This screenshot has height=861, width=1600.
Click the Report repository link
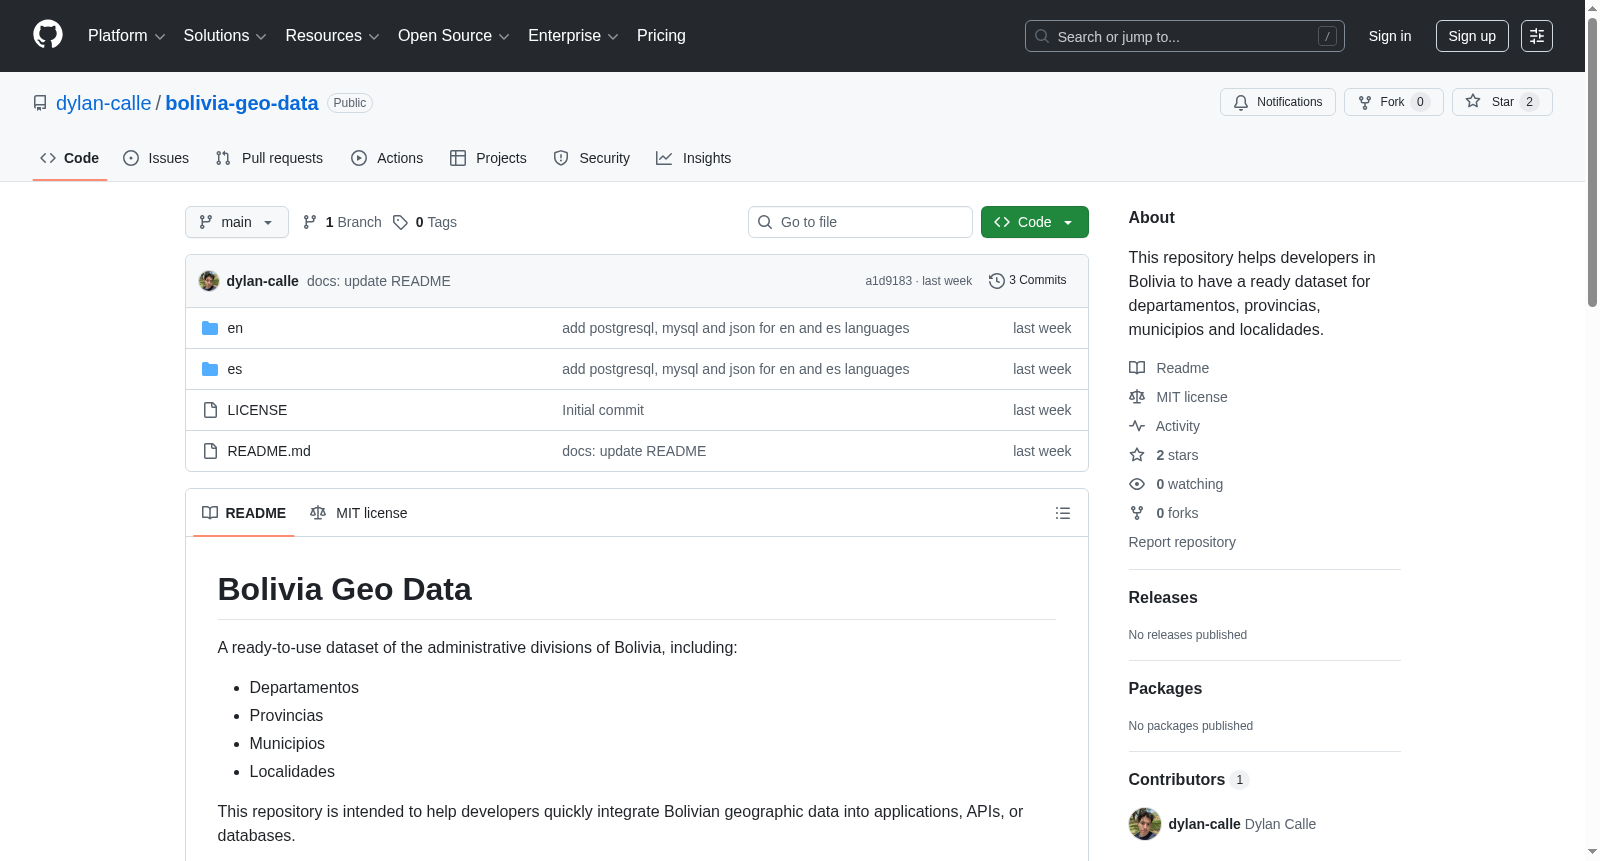coord(1182,542)
